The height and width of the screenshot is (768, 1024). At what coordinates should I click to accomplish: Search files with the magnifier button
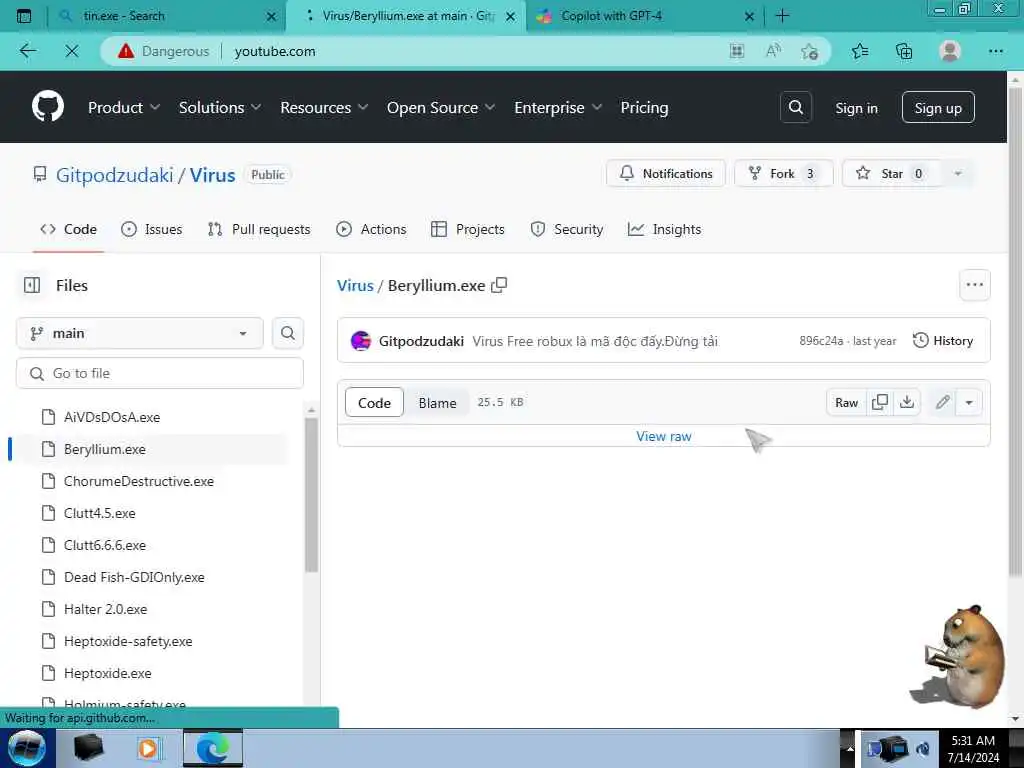point(287,333)
